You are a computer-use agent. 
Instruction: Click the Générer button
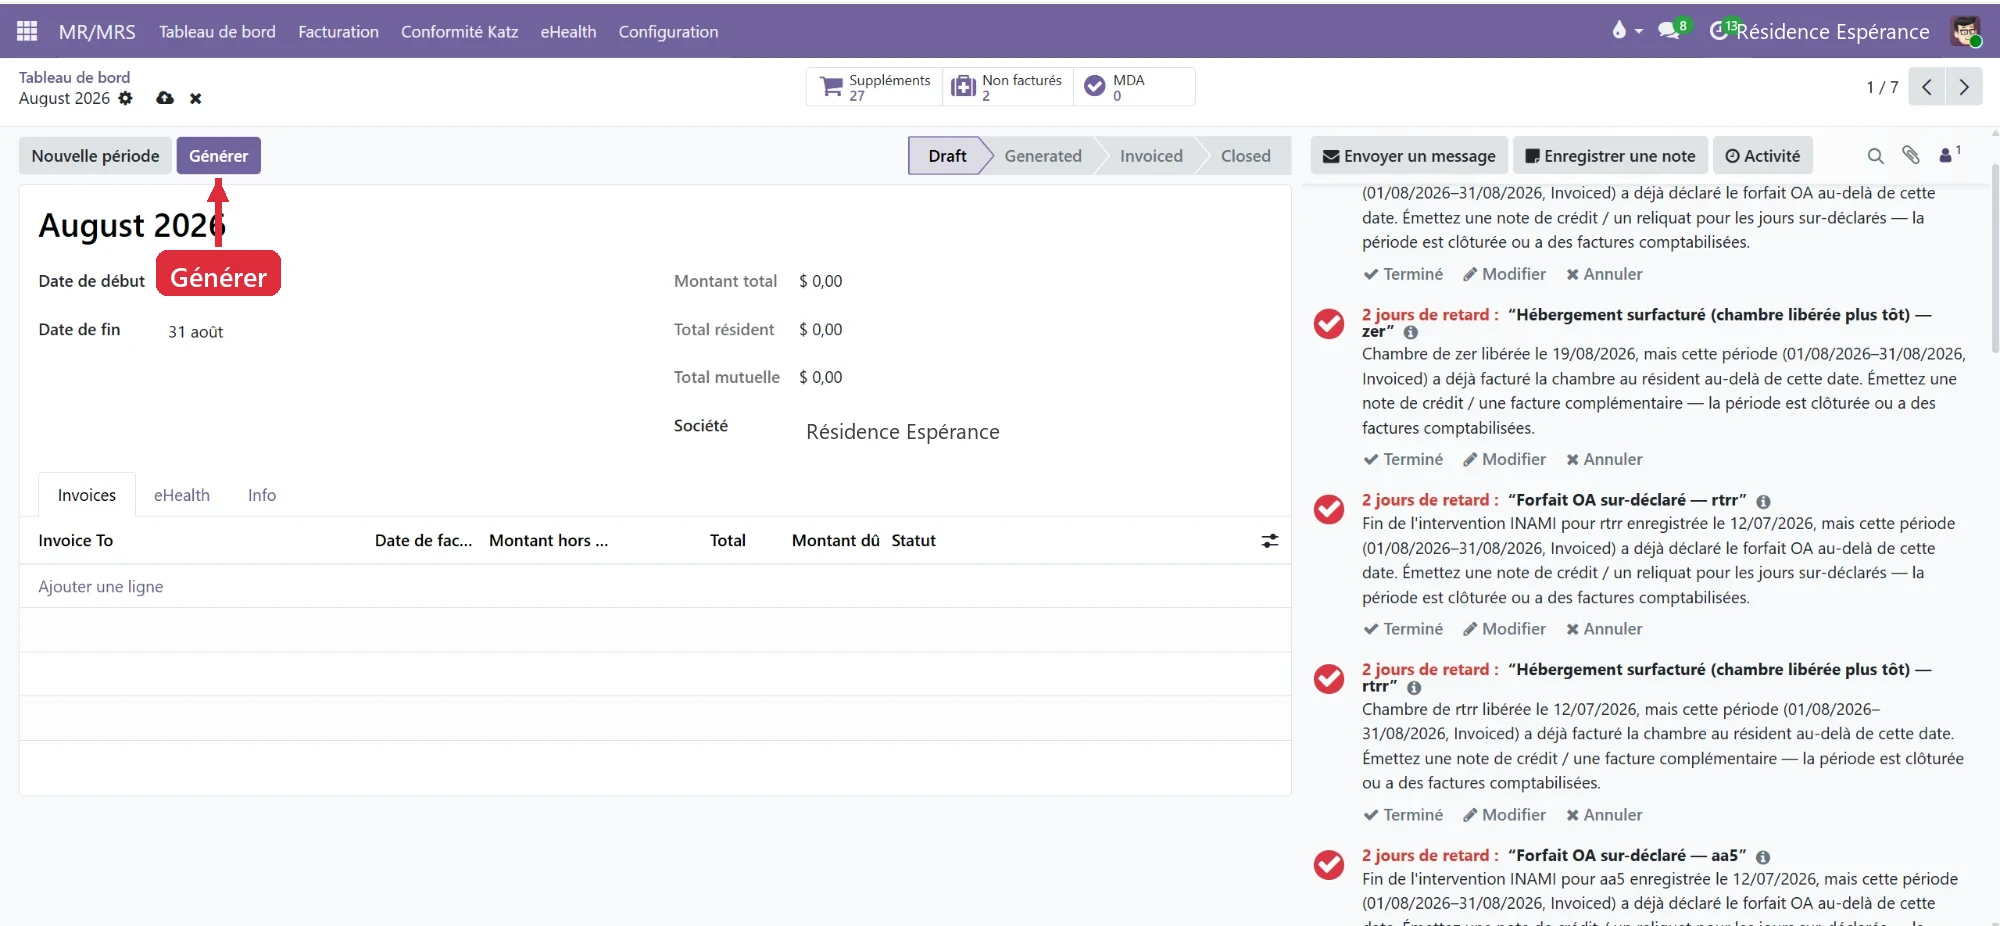click(x=219, y=156)
